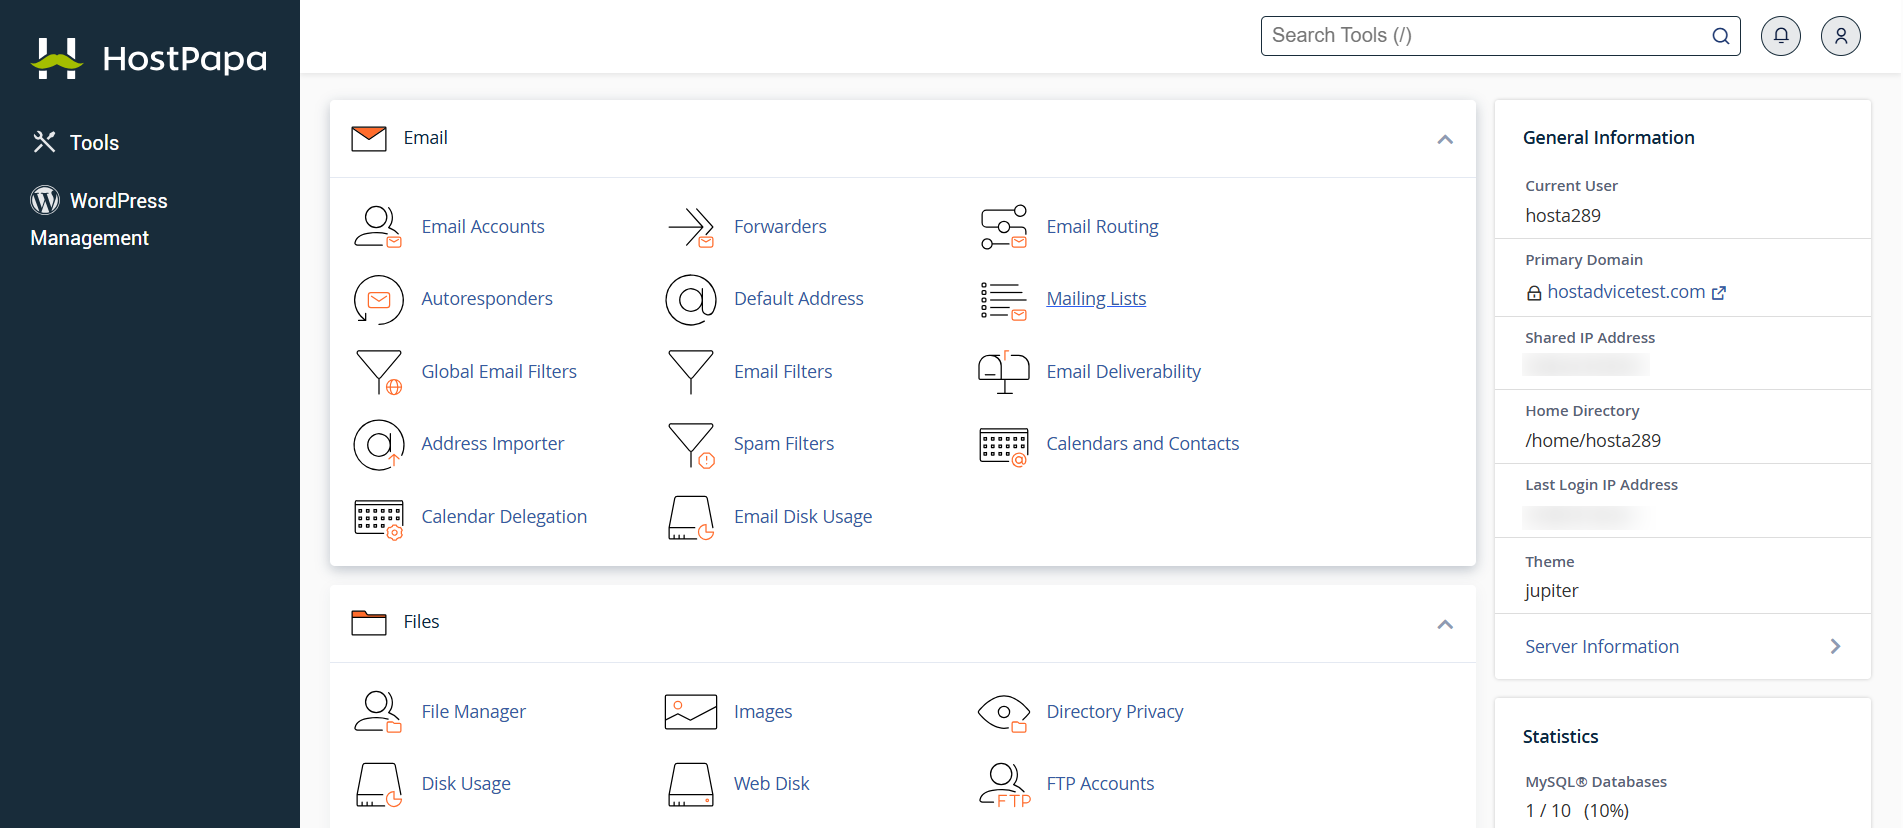Click the Global Email Filters funnel icon
1903x828 pixels.
(378, 372)
